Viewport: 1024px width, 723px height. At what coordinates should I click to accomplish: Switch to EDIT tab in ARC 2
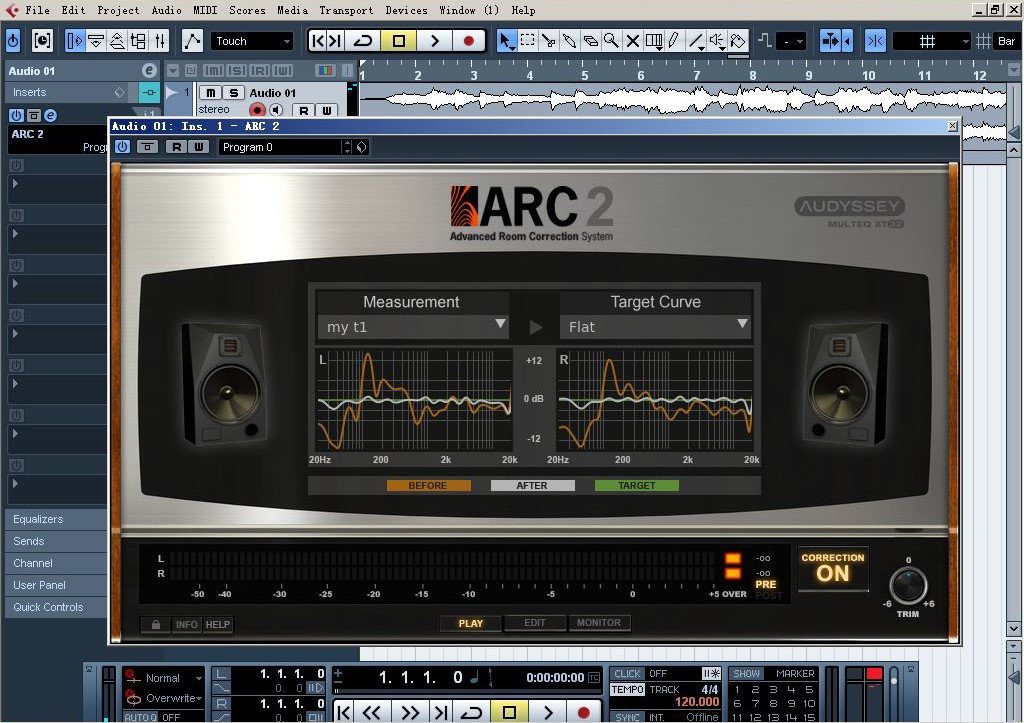(535, 623)
